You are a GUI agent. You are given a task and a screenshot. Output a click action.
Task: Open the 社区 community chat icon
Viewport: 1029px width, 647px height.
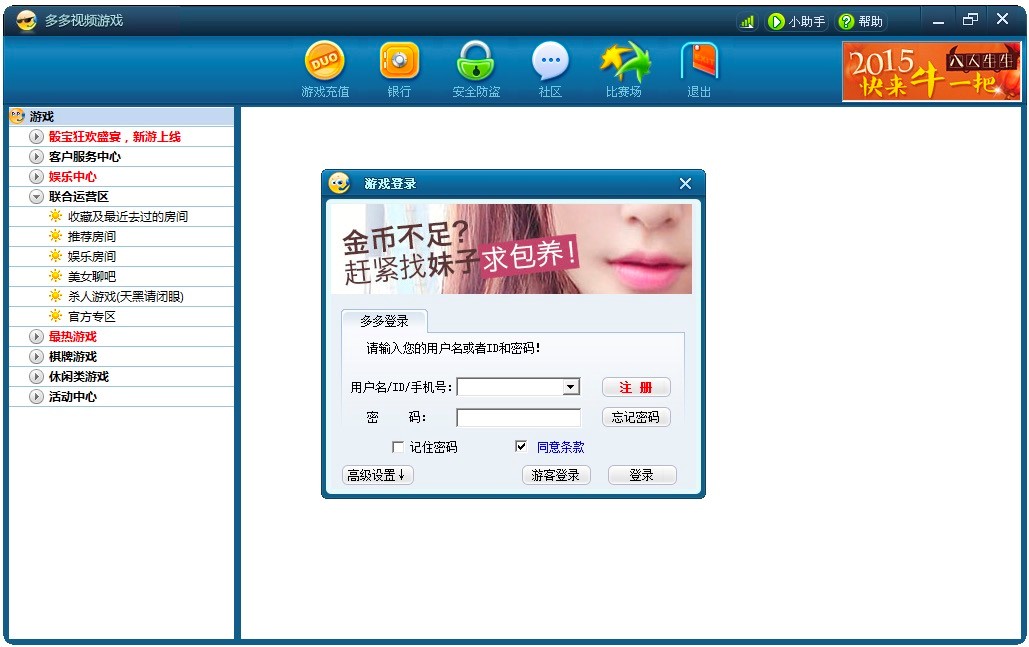point(550,62)
